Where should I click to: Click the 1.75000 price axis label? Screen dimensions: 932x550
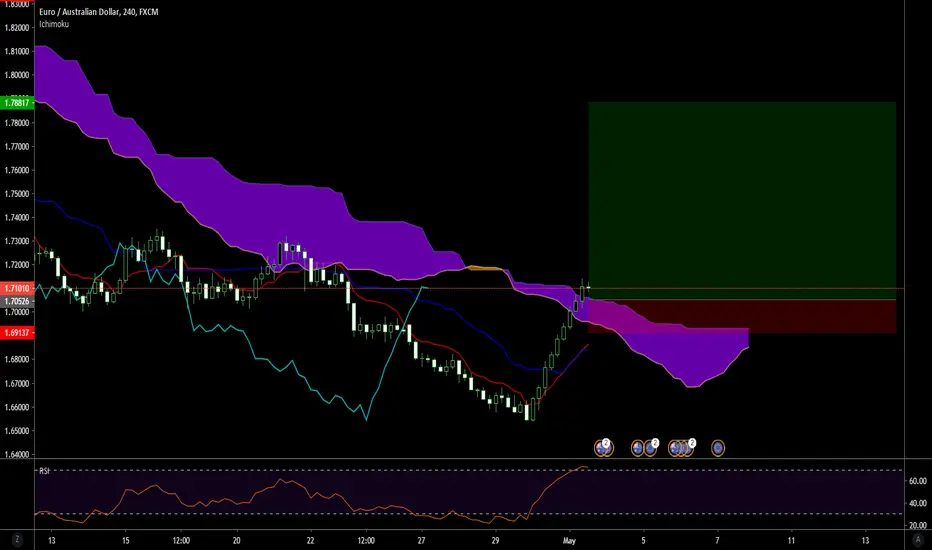(17, 194)
